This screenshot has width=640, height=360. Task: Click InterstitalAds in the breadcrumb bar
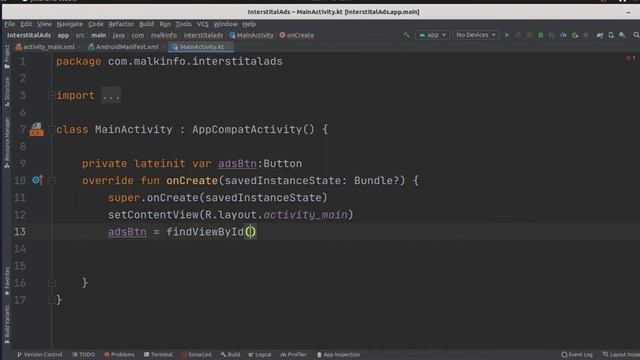pyautogui.click(x=29, y=36)
